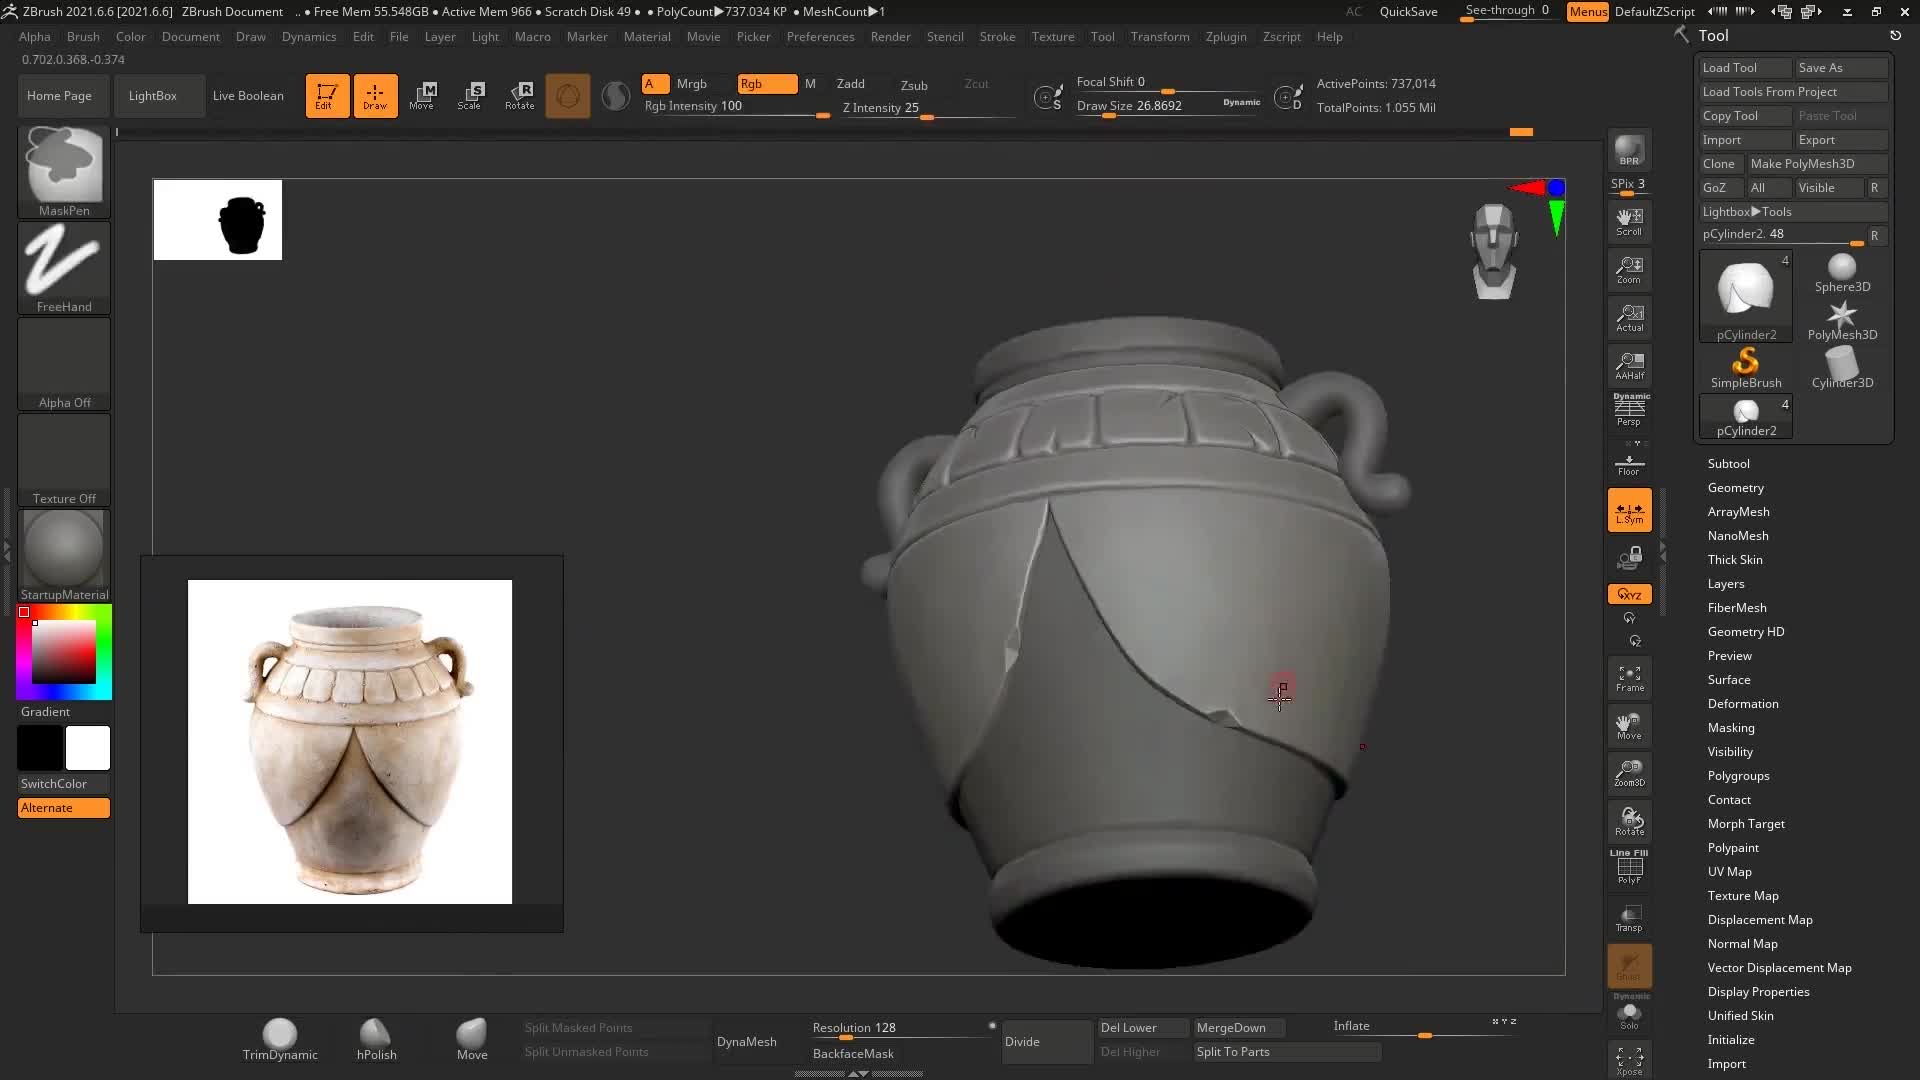Toggle Zadd sculpting mode
This screenshot has width=1920, height=1080.
(850, 84)
